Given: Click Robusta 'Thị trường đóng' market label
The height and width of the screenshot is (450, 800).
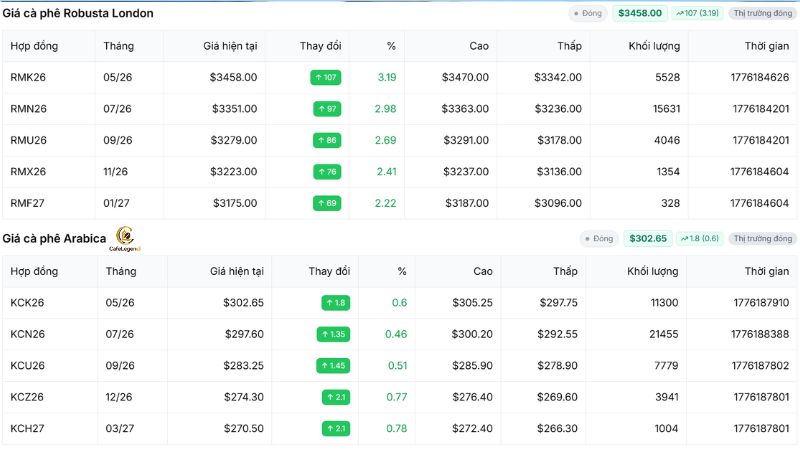Looking at the screenshot, I should point(763,13).
